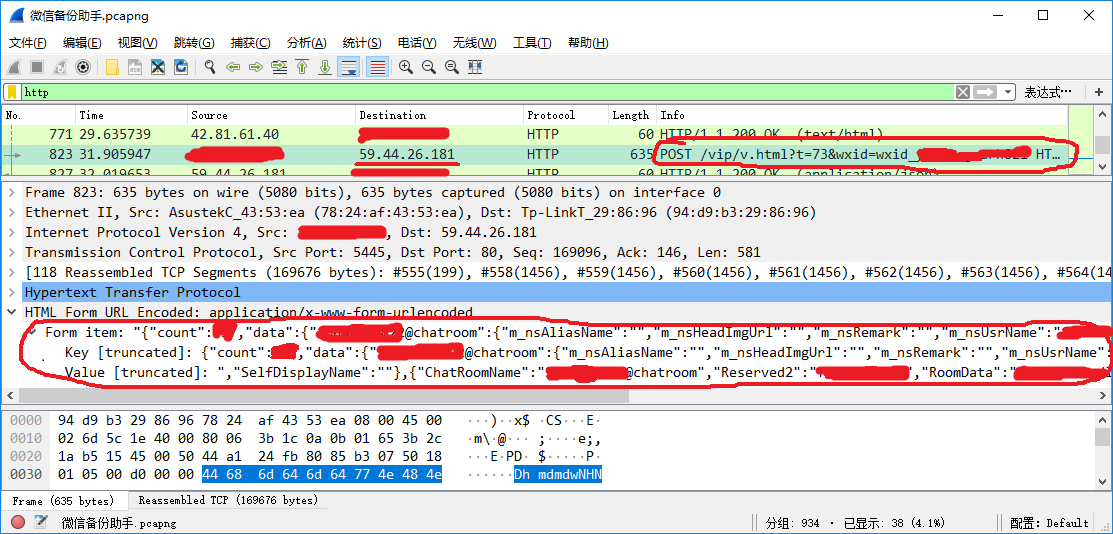Open the filter history dropdown arrow
This screenshot has width=1113, height=534.
click(1008, 92)
